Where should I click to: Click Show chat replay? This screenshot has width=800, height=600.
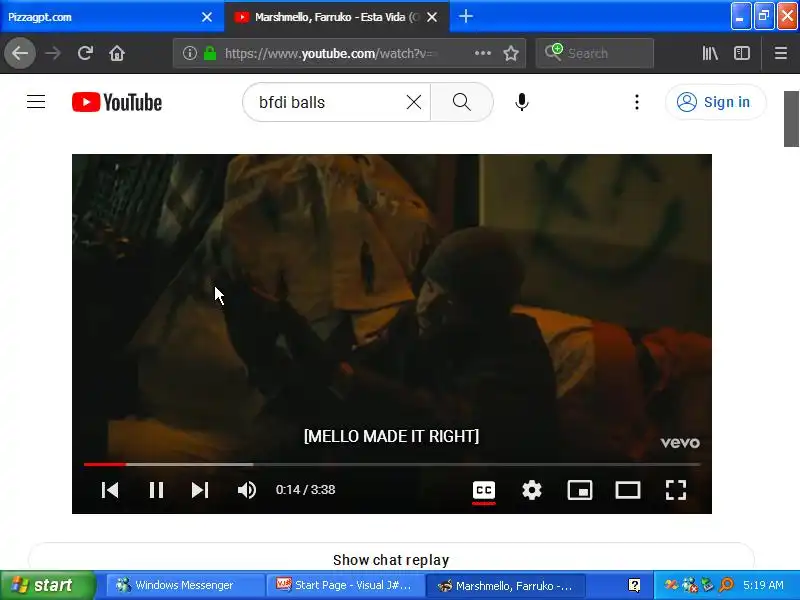coord(391,560)
